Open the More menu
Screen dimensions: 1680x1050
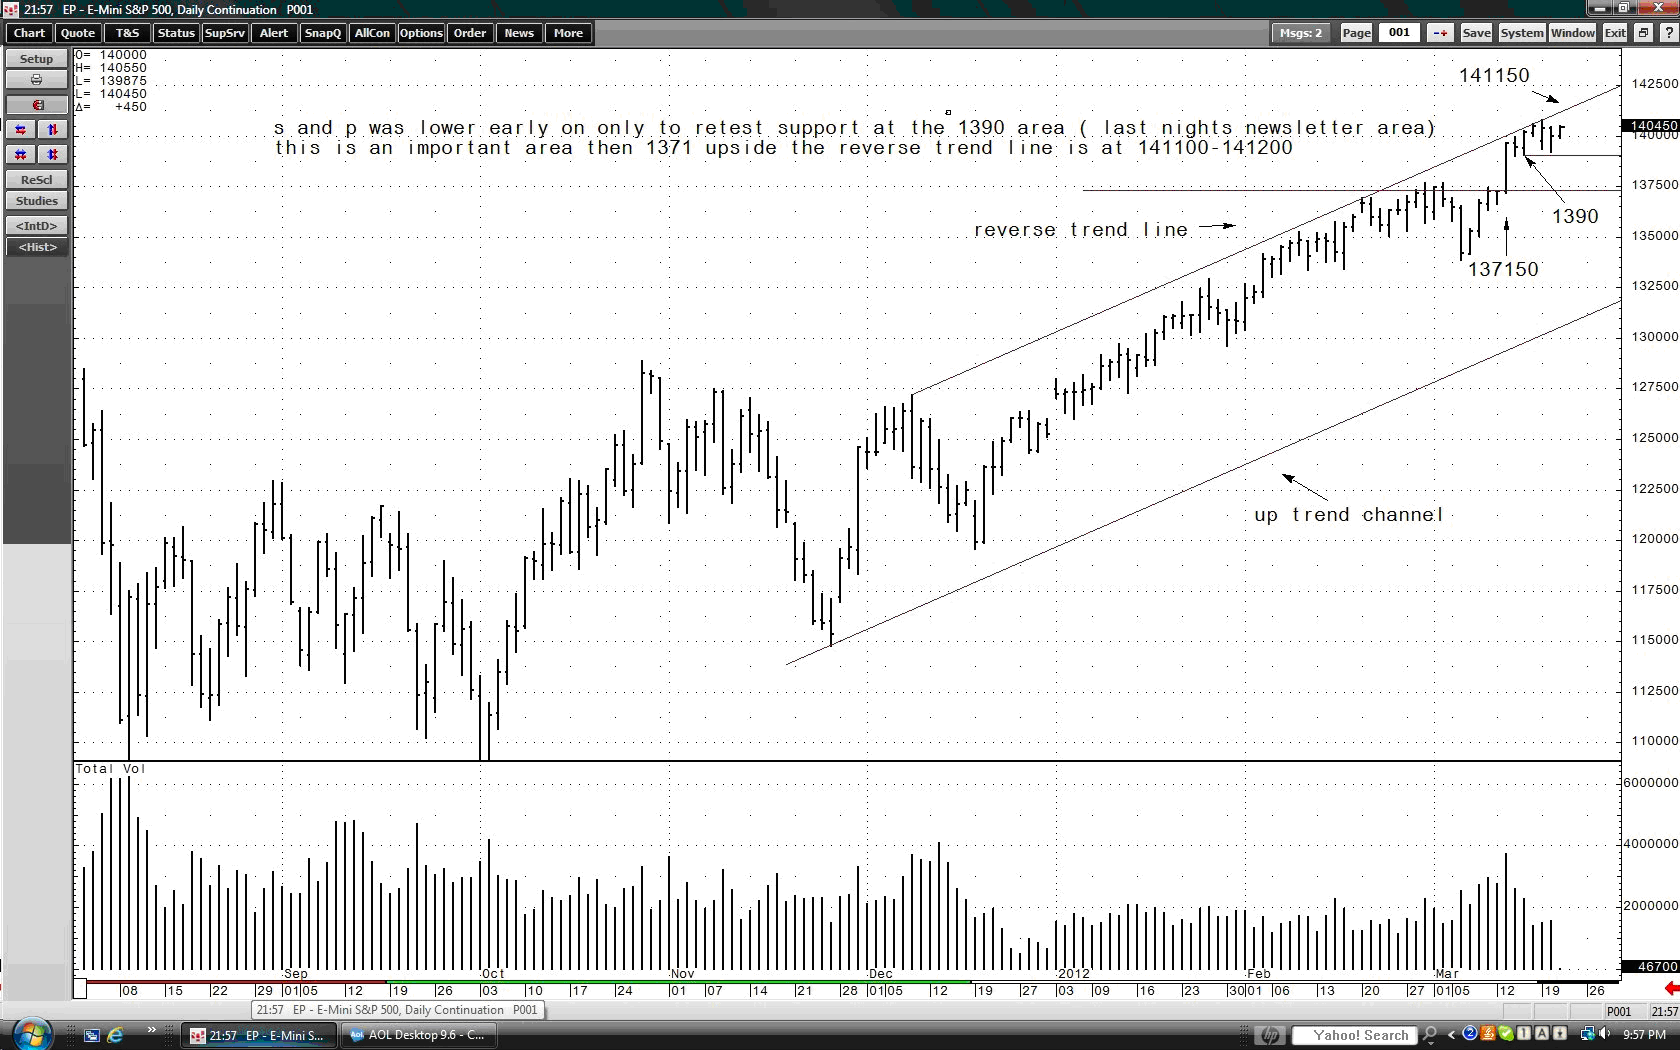[x=568, y=33]
